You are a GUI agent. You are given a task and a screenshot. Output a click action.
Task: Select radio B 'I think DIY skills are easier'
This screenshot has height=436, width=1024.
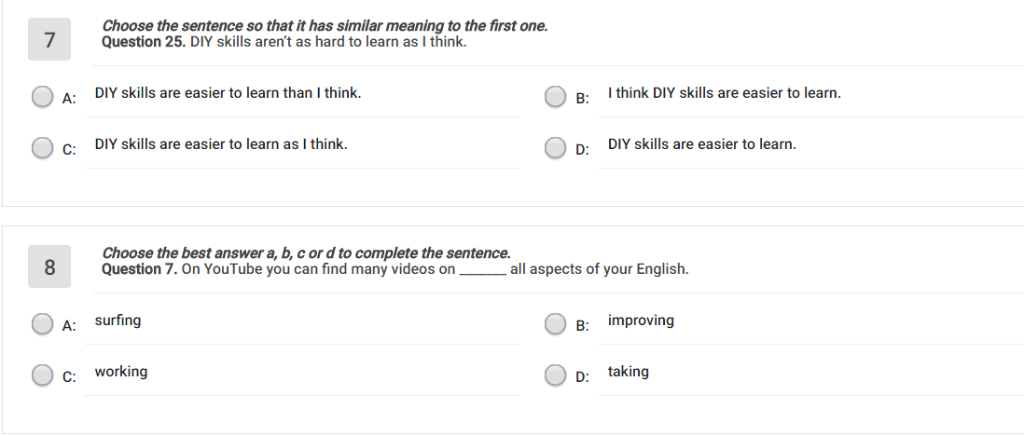click(556, 96)
